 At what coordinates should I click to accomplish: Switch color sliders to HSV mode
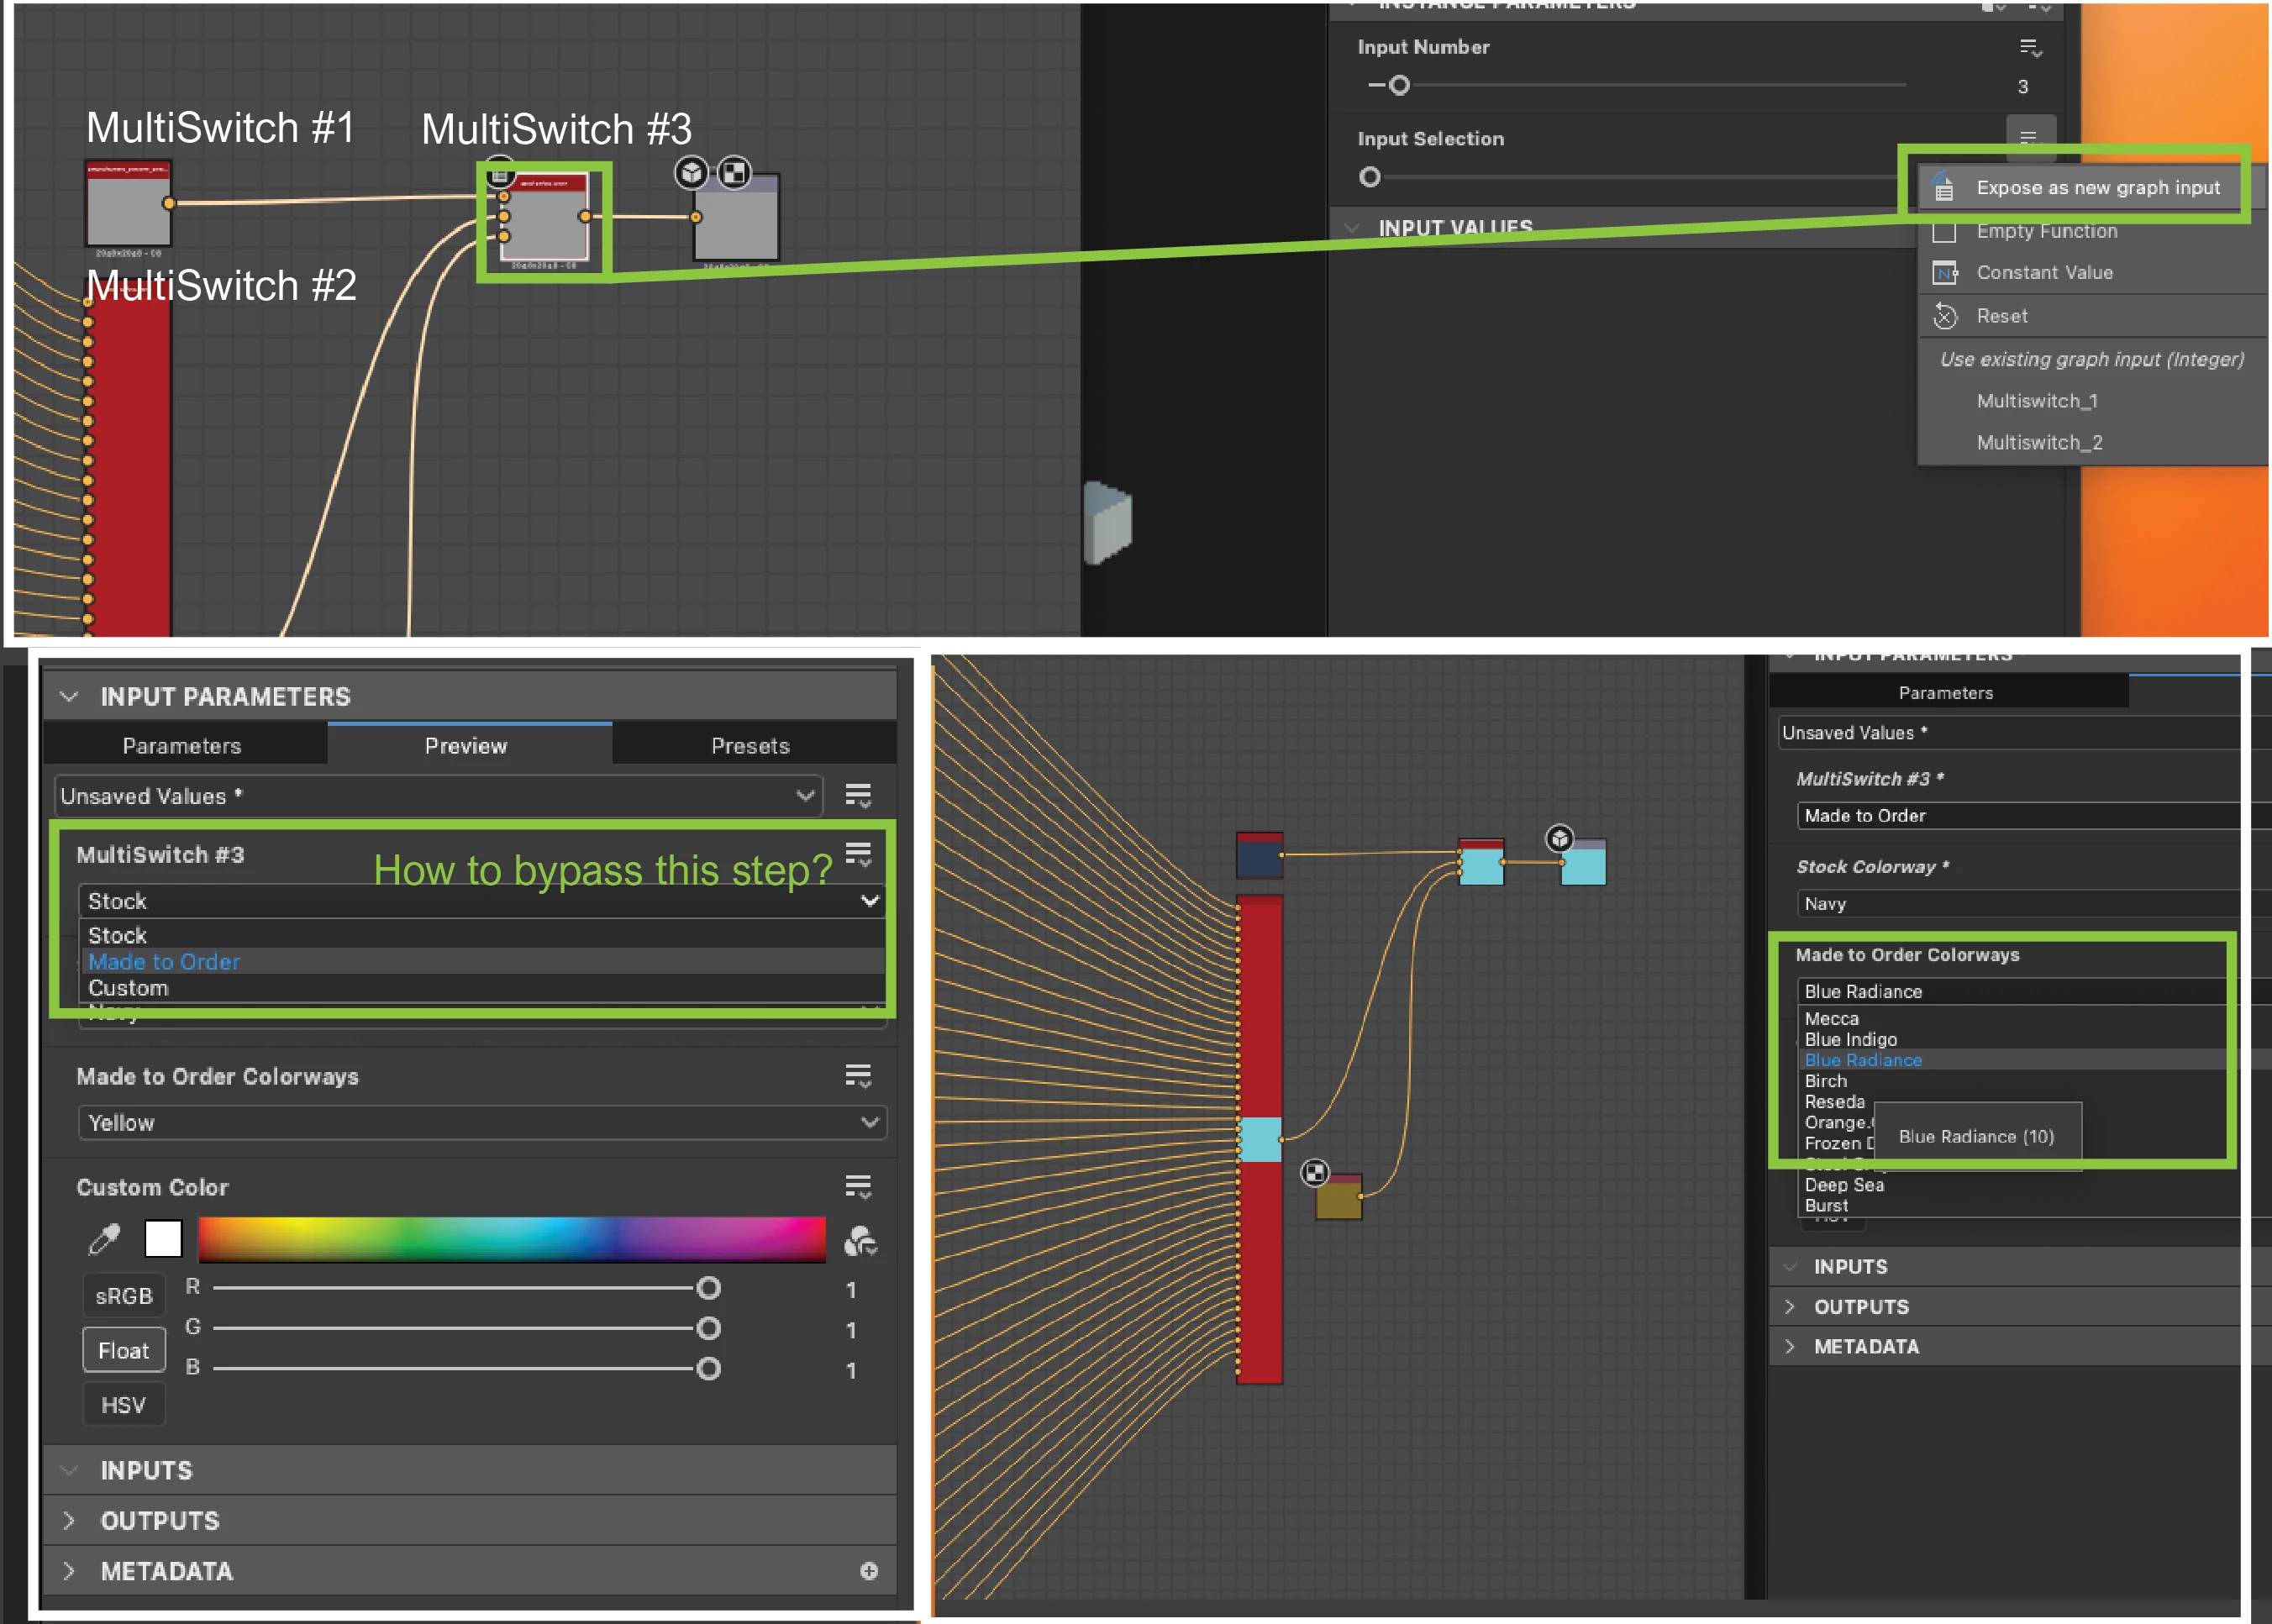[x=123, y=1405]
